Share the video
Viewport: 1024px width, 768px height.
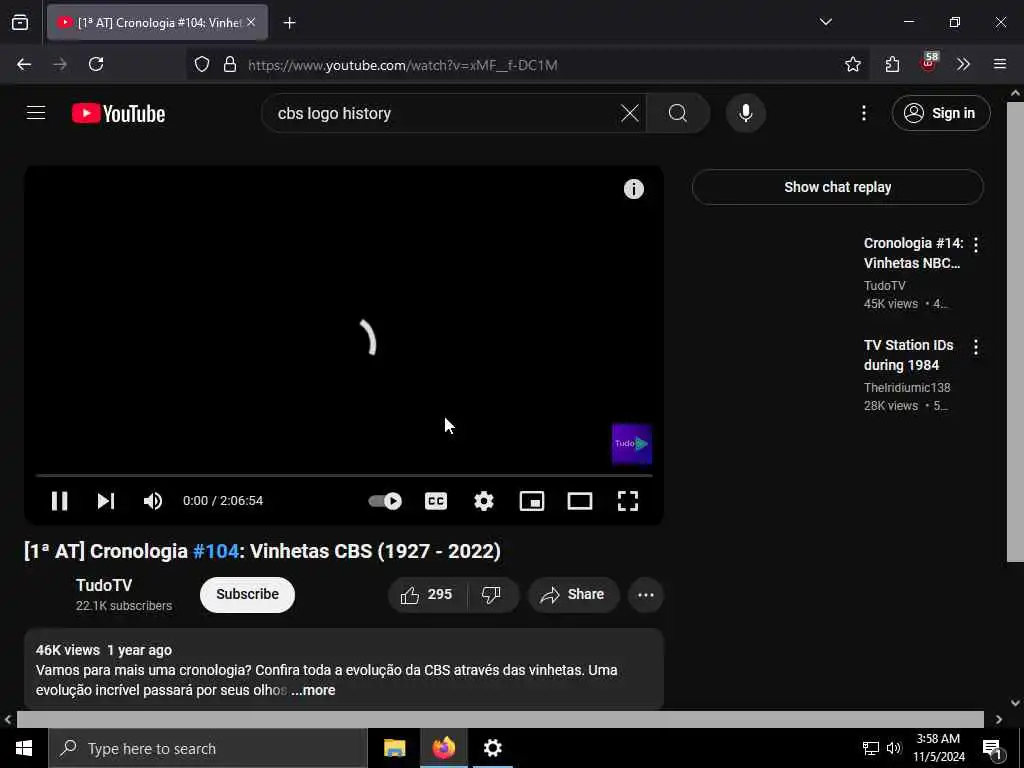tap(573, 594)
